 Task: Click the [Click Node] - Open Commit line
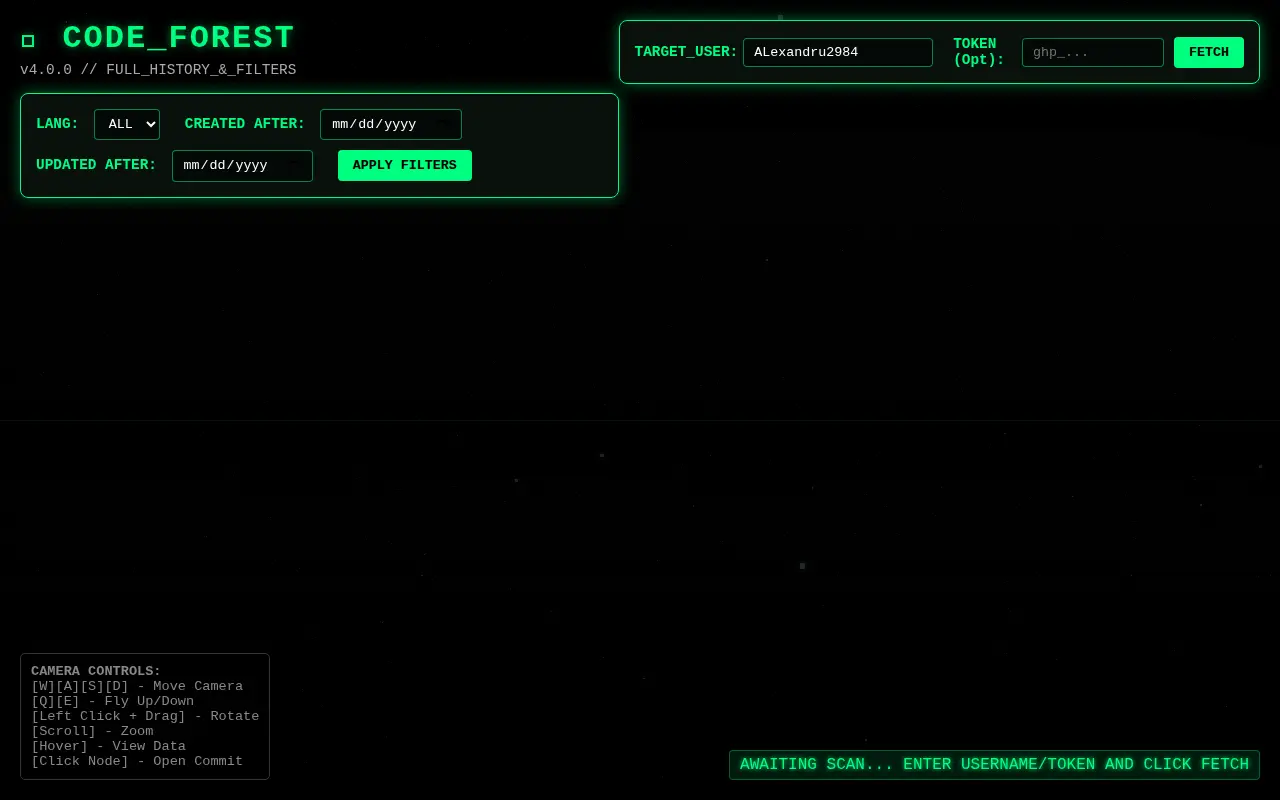pyautogui.click(x=137, y=761)
